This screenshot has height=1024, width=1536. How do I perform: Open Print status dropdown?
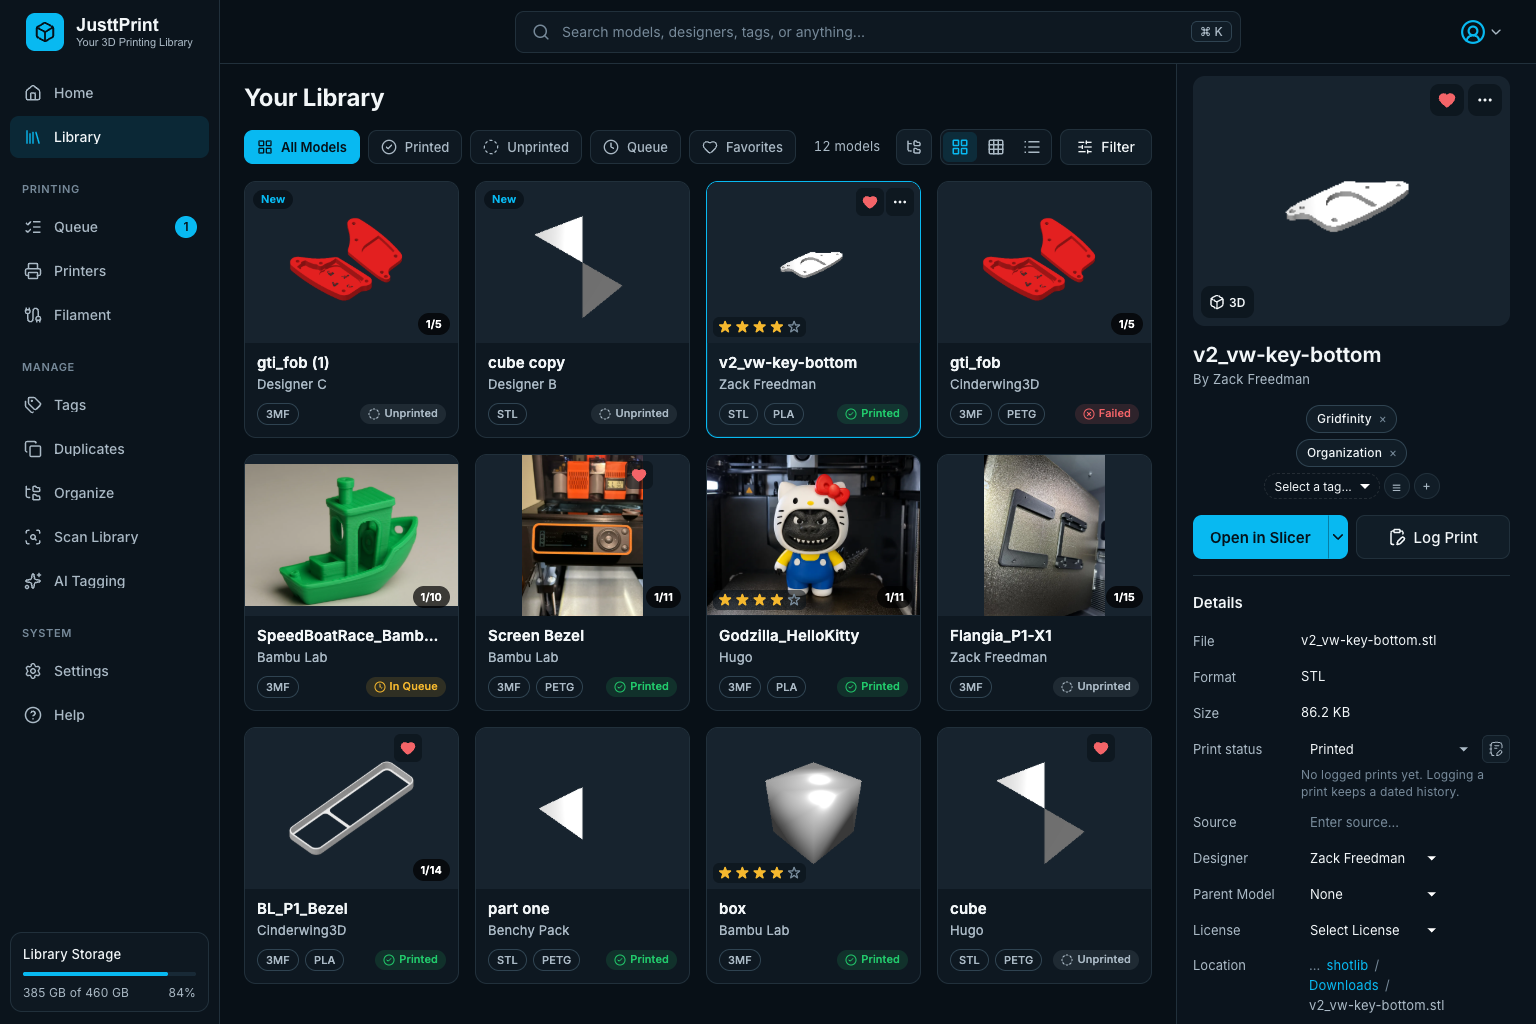(1388, 749)
